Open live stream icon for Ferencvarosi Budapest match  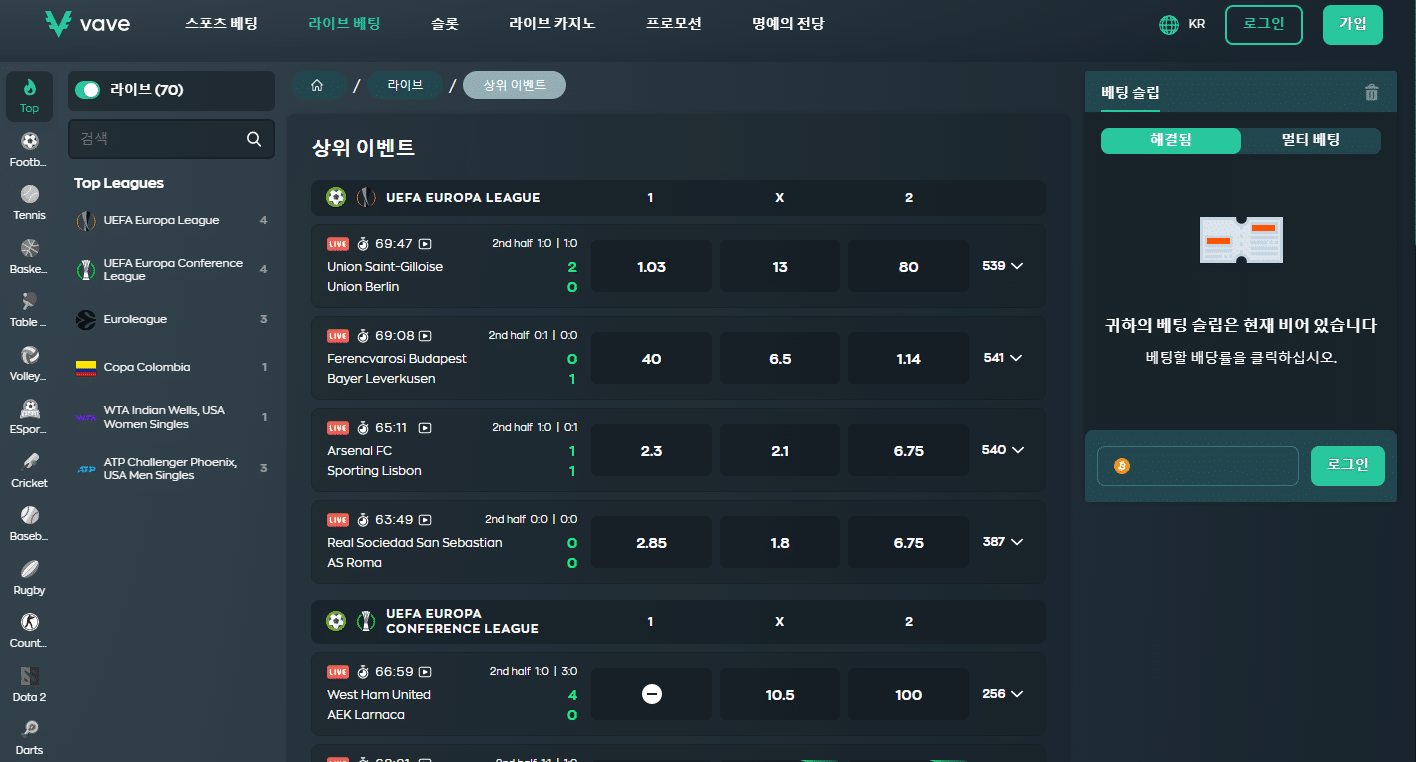425,335
